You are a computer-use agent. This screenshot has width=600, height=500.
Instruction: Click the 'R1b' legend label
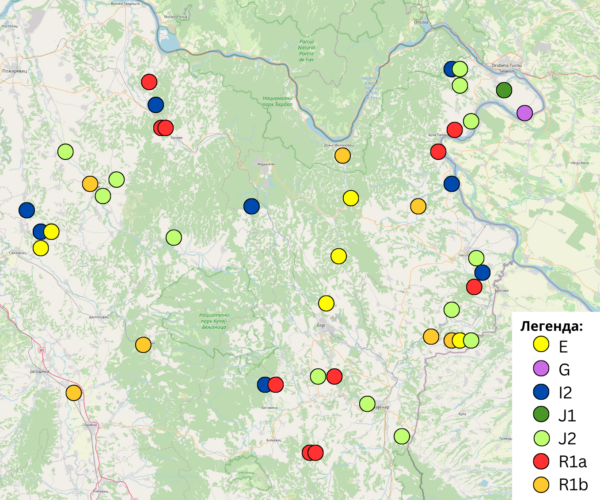(573, 485)
